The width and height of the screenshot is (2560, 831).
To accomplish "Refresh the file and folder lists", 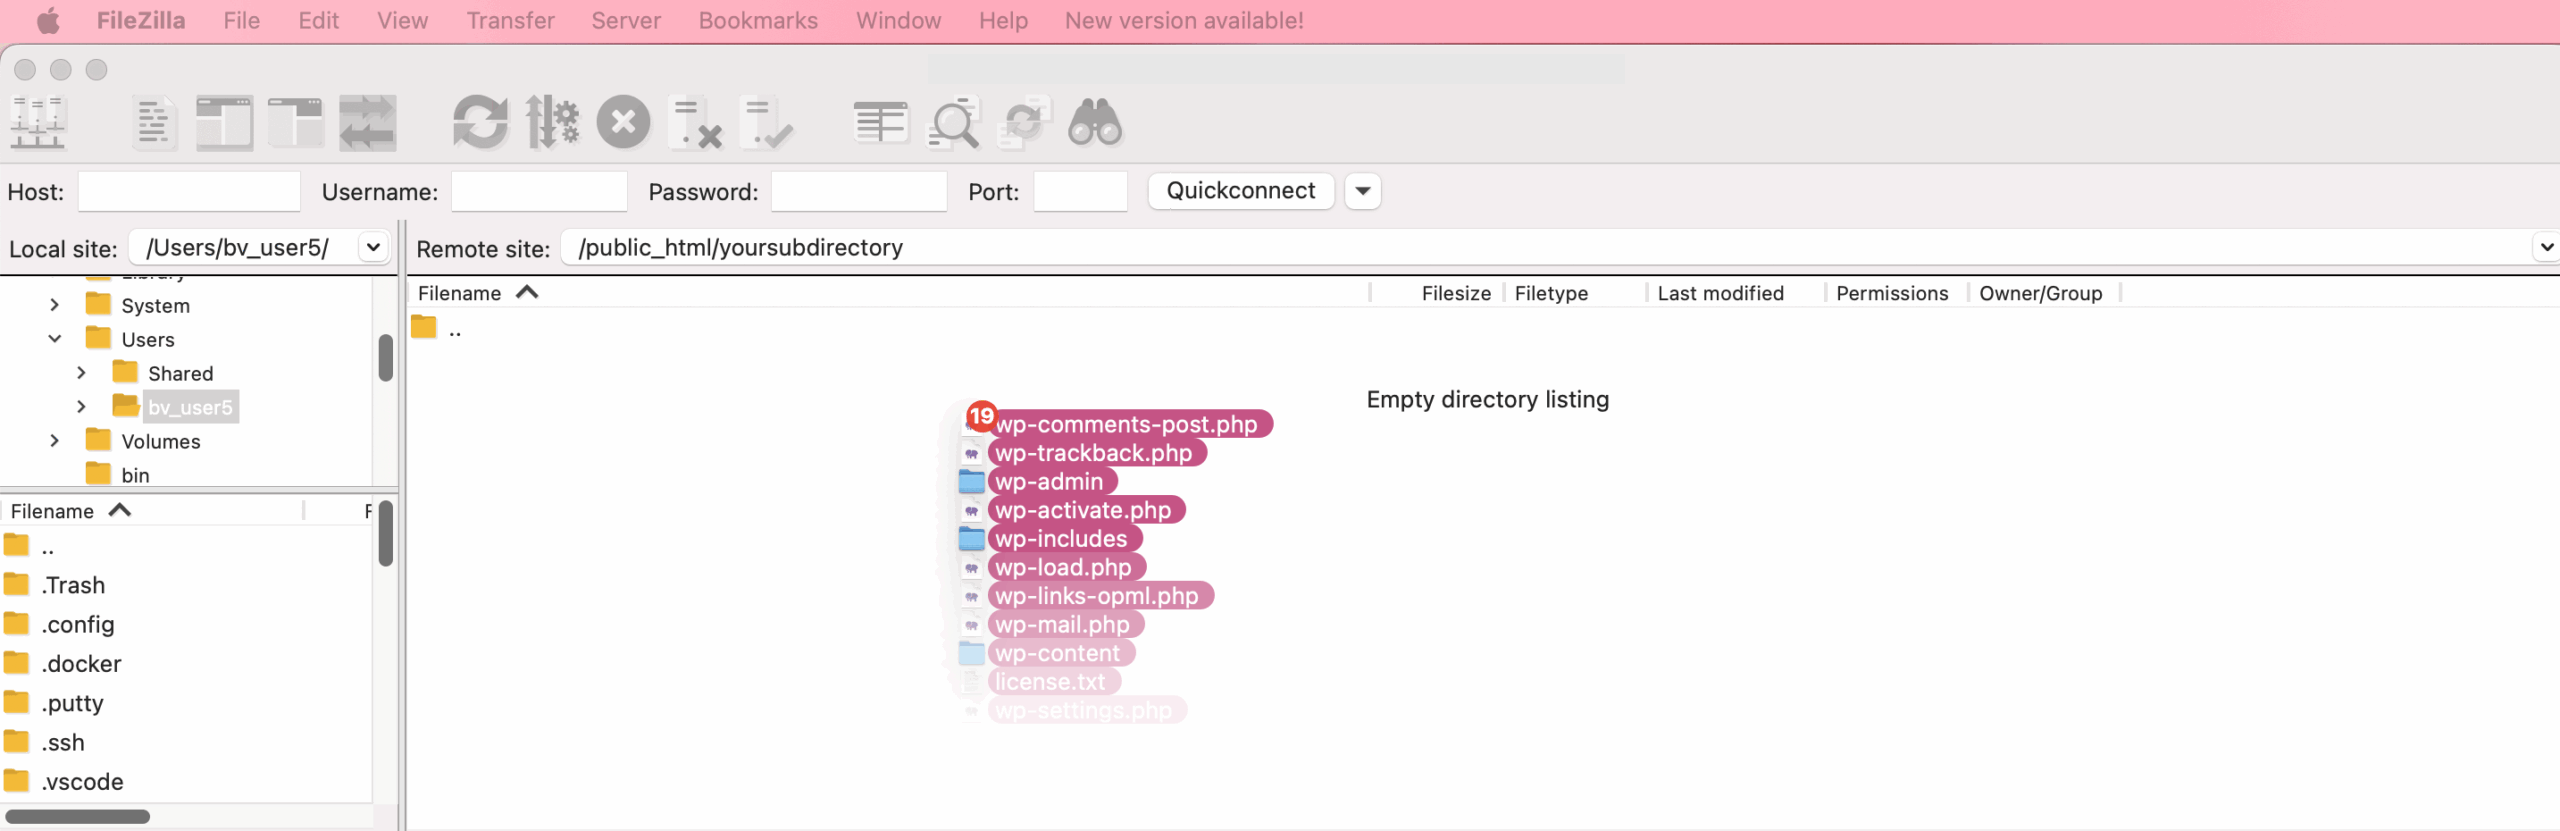I will (x=481, y=123).
